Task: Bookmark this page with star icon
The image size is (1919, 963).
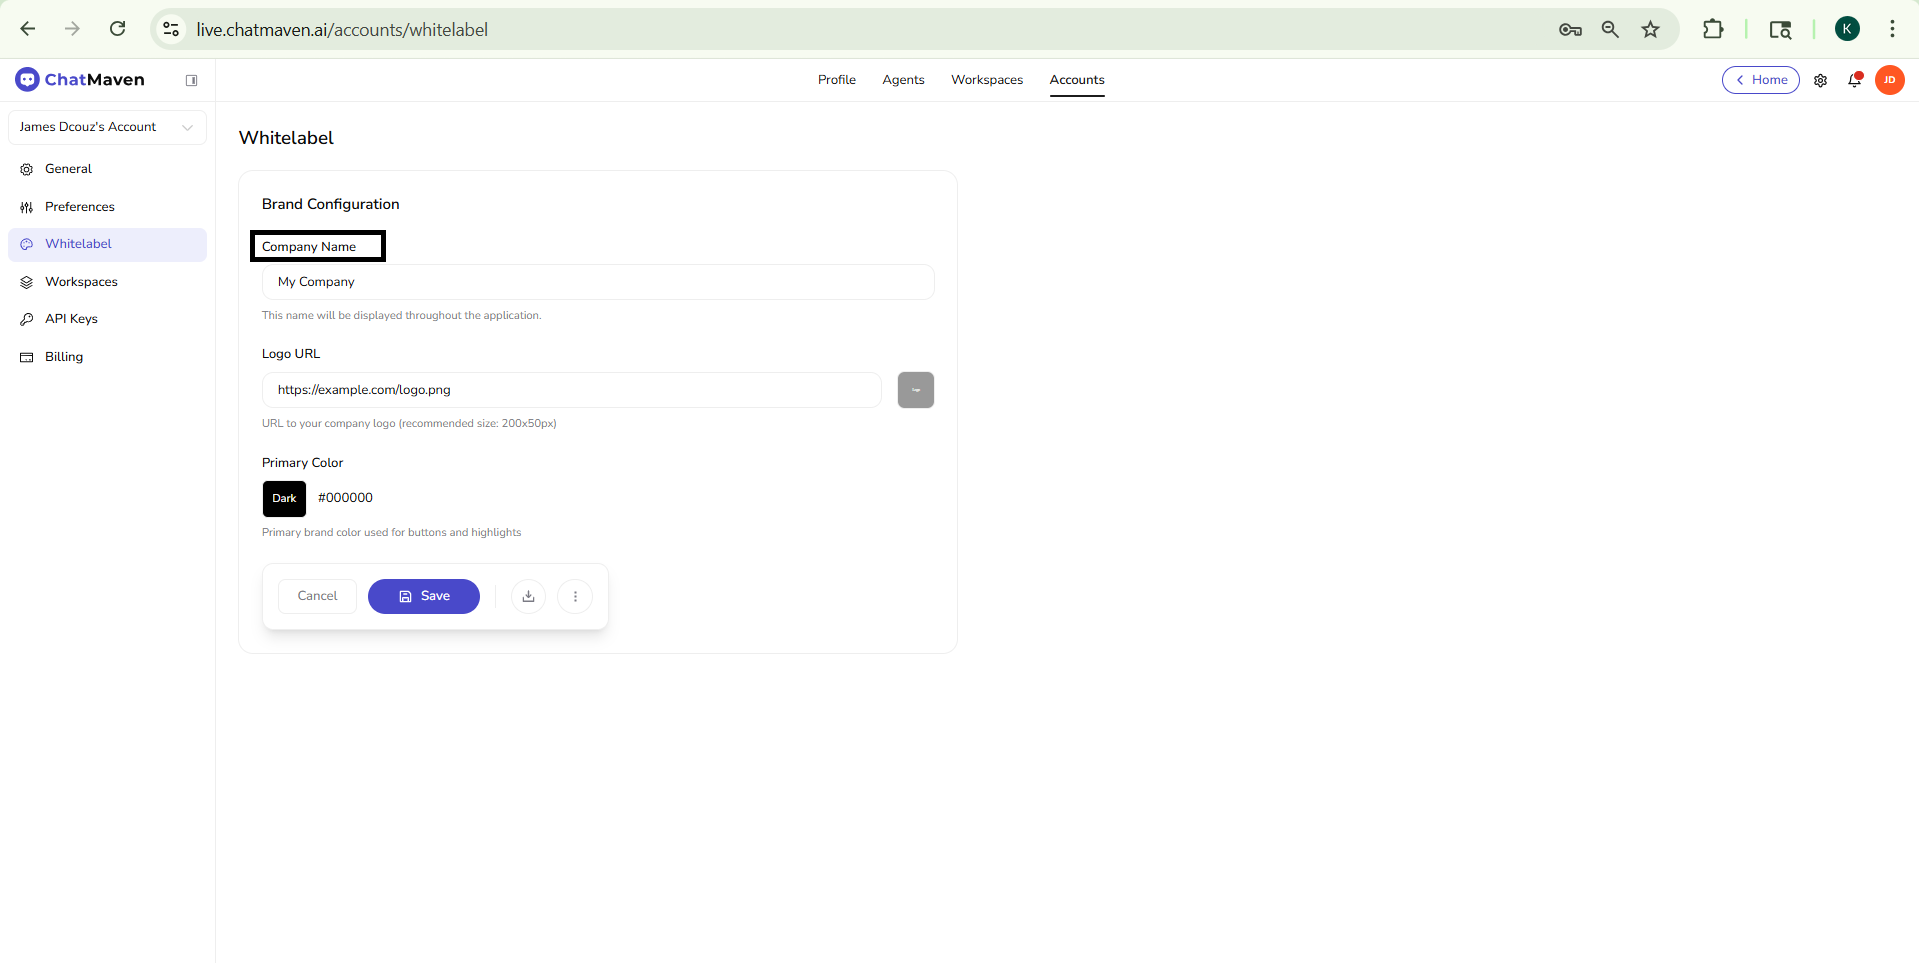Action: point(1650,29)
